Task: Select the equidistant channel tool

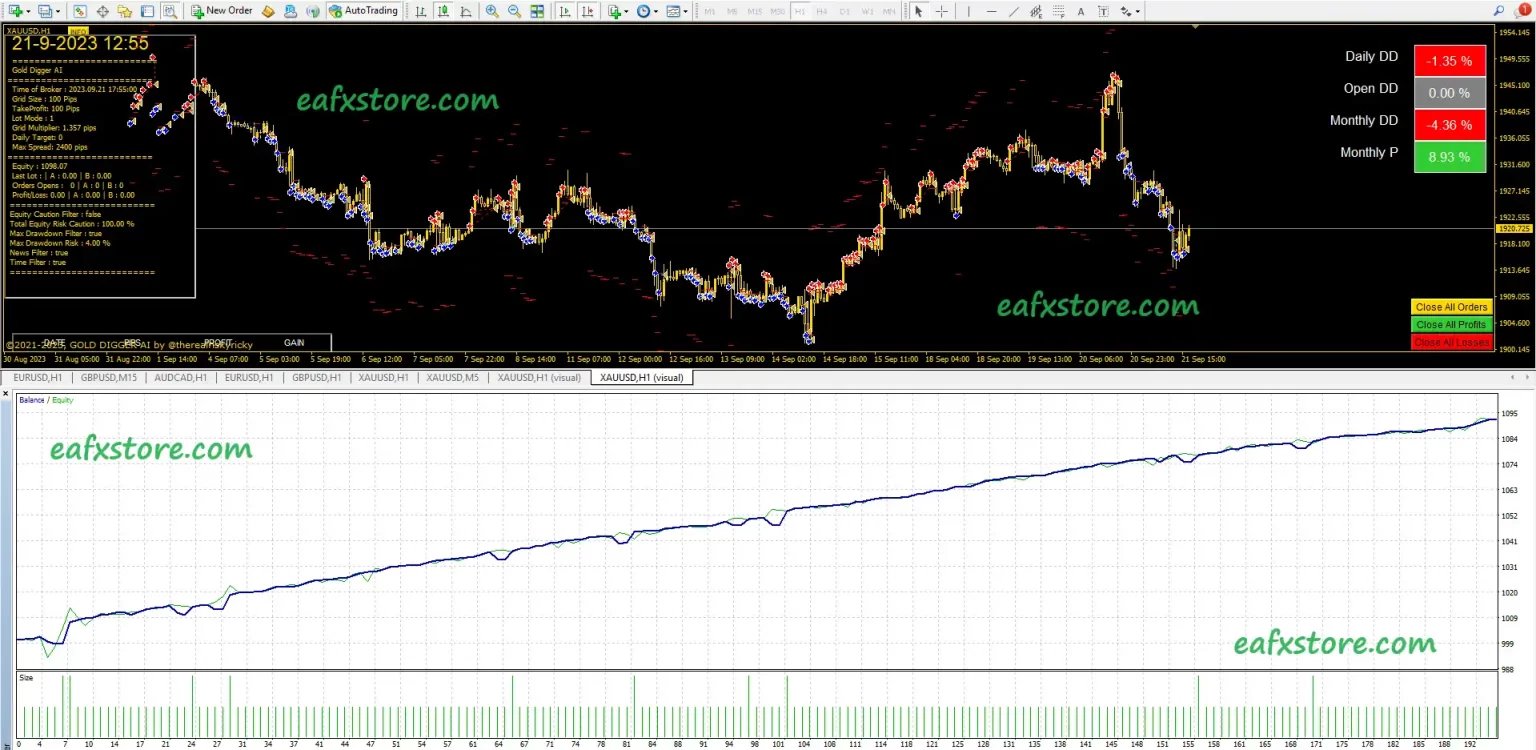Action: tap(1036, 11)
